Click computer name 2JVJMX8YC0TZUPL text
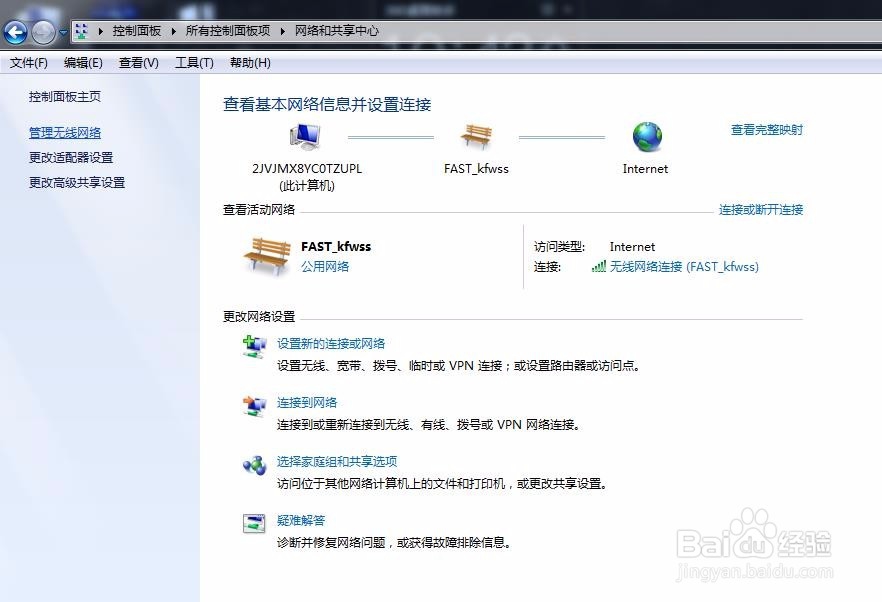The height and width of the screenshot is (602, 882). 307,169
